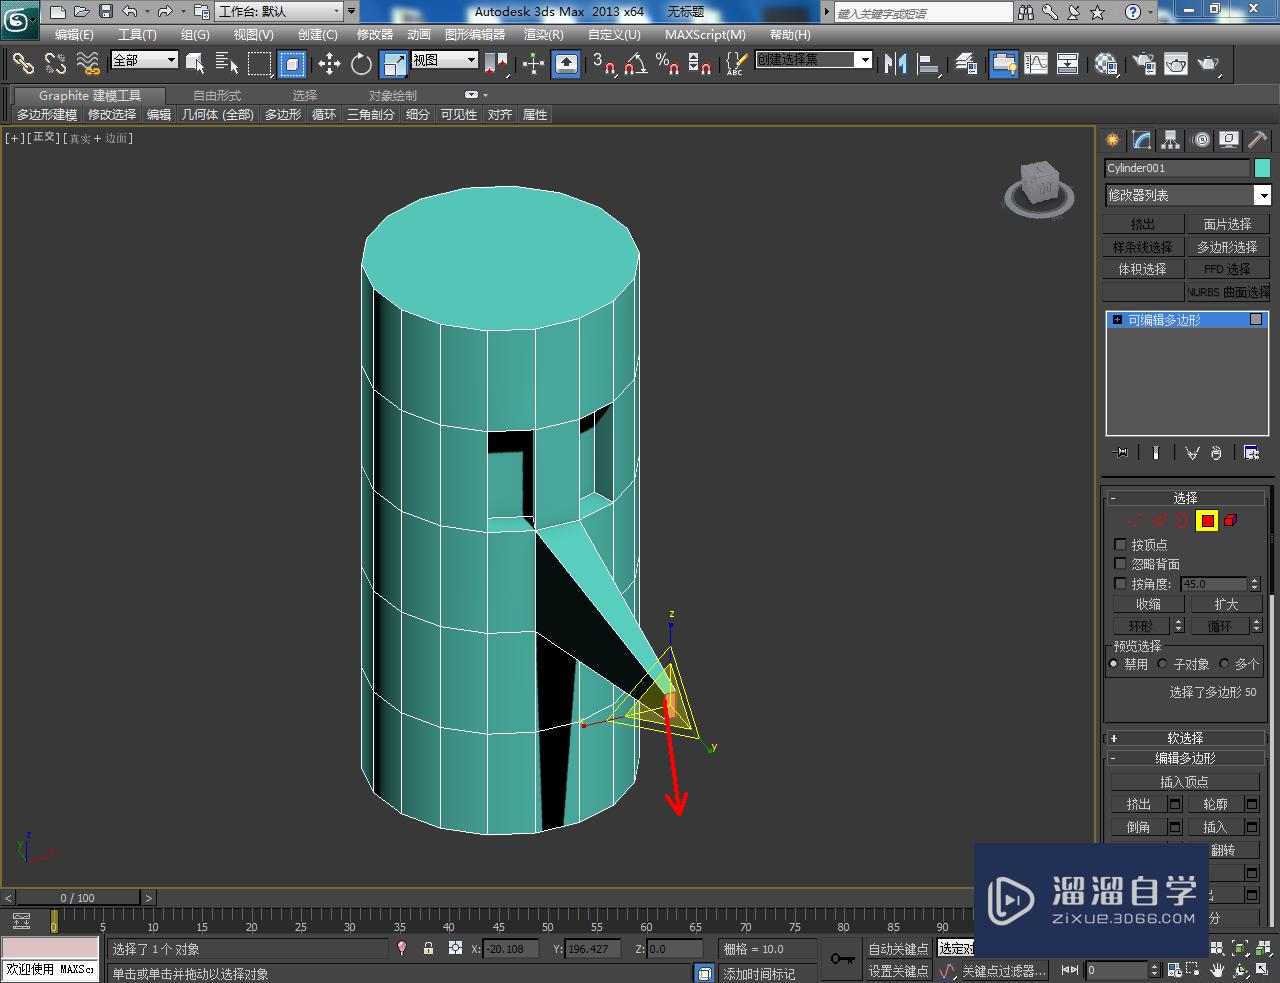
Task: Open the 视图 reference coordinate dropdown
Action: click(445, 60)
